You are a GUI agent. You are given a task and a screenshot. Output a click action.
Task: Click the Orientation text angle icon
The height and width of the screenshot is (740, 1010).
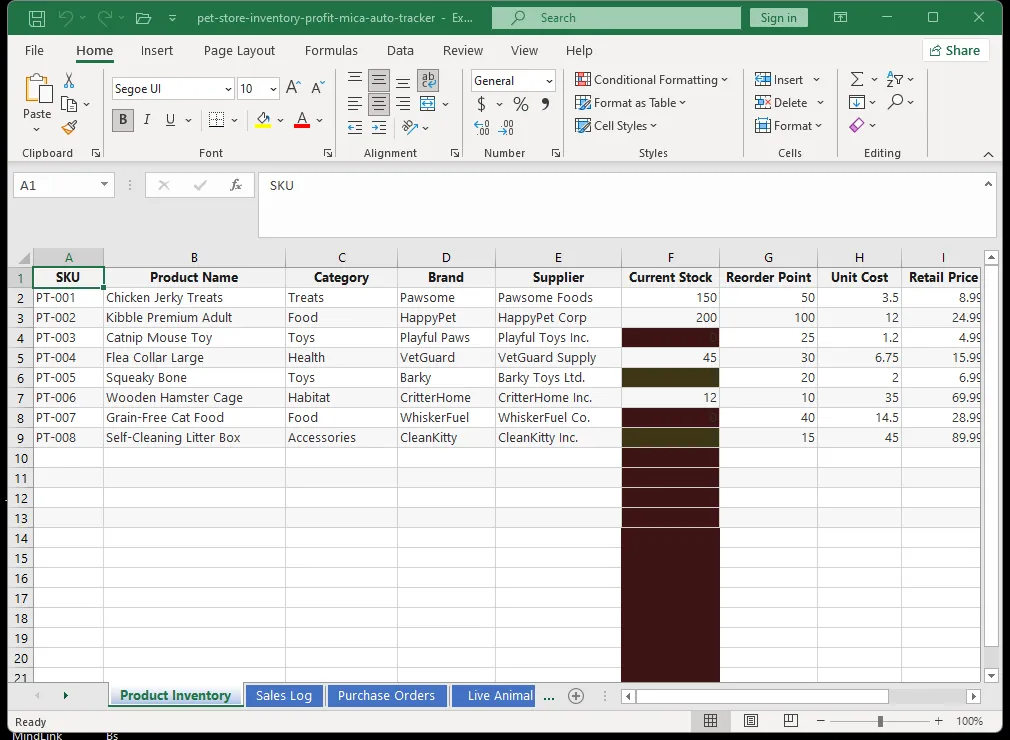[410, 127]
